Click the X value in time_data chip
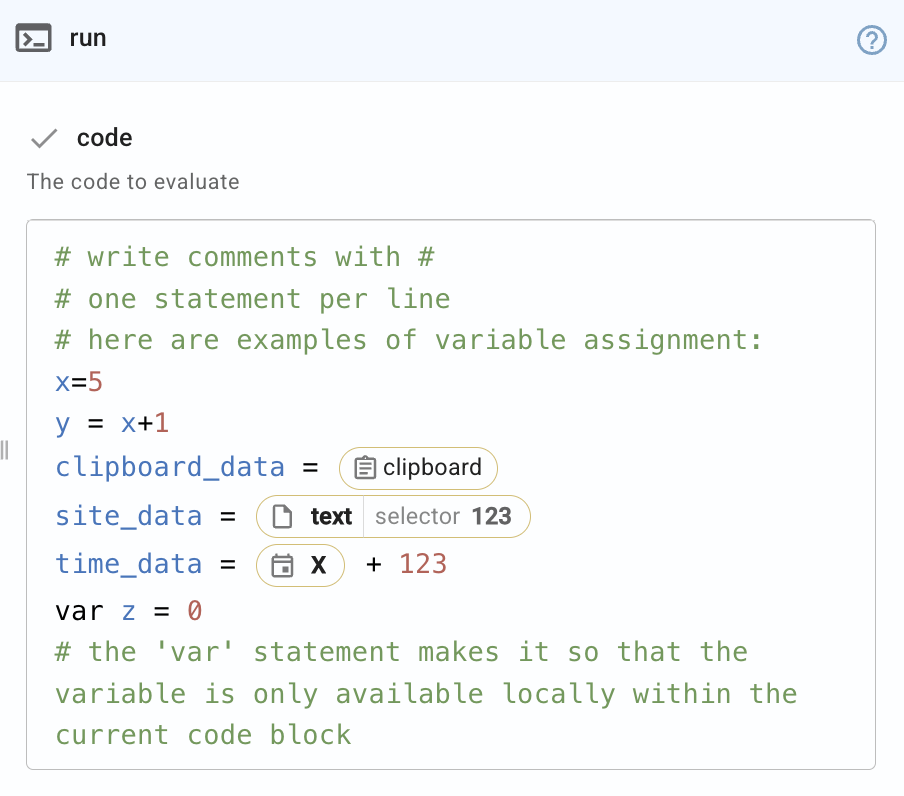Image resolution: width=904 pixels, height=796 pixels. click(x=318, y=565)
